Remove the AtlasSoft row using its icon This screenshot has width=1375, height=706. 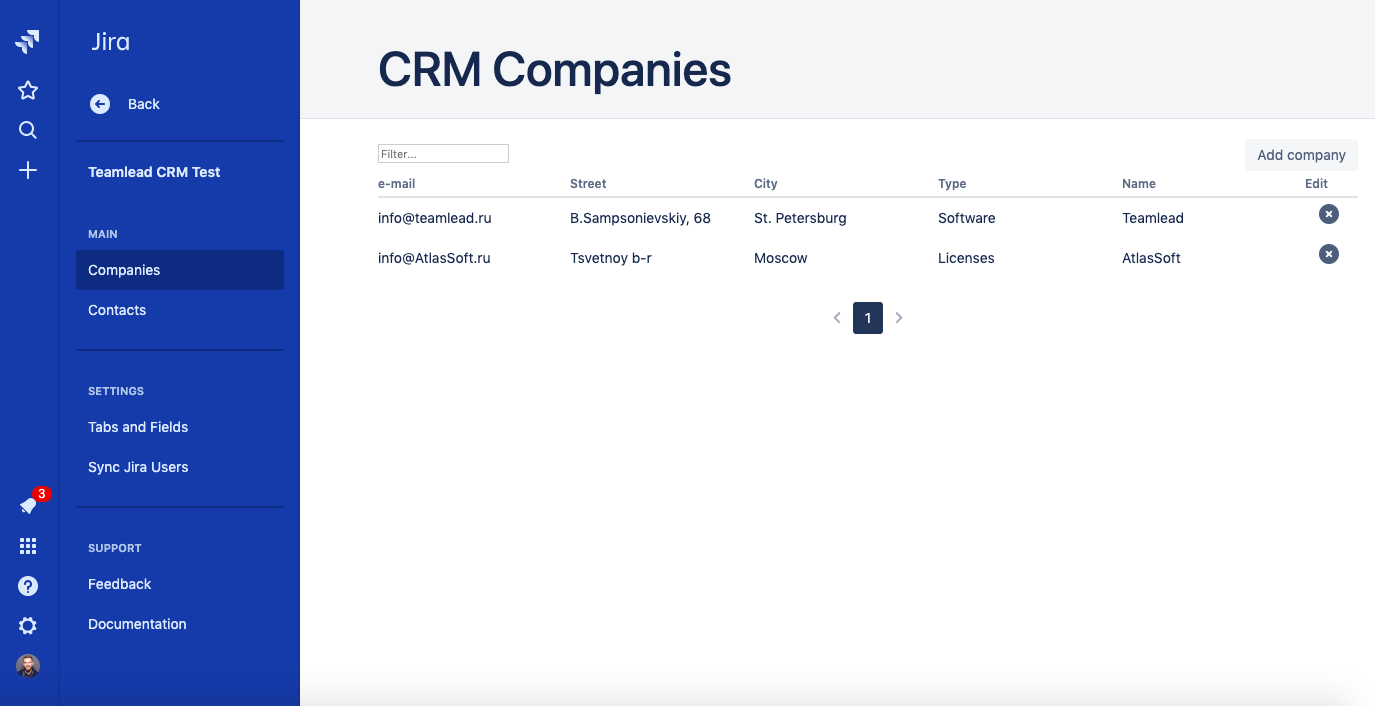(1328, 254)
